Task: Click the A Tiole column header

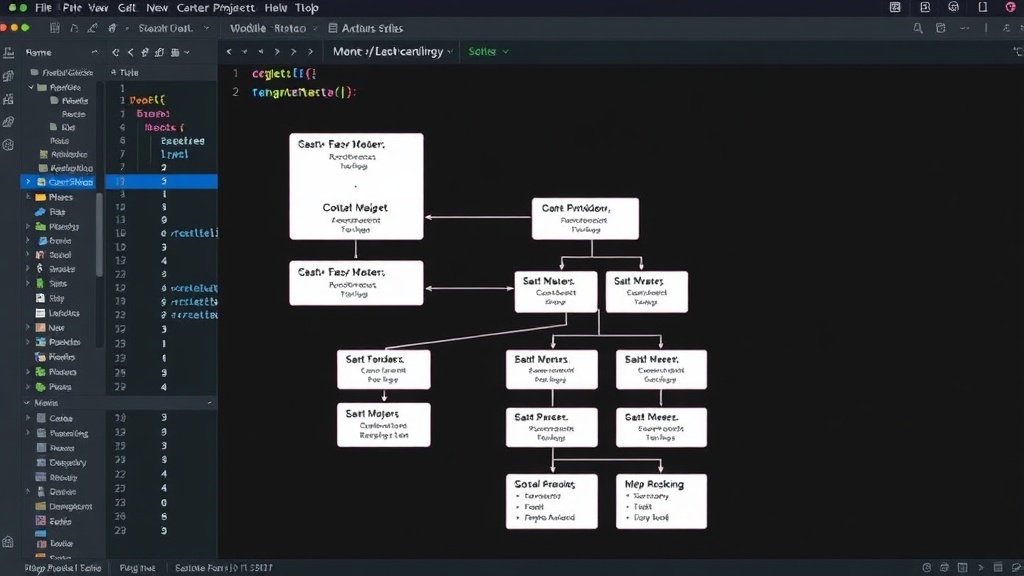Action: coord(125,72)
